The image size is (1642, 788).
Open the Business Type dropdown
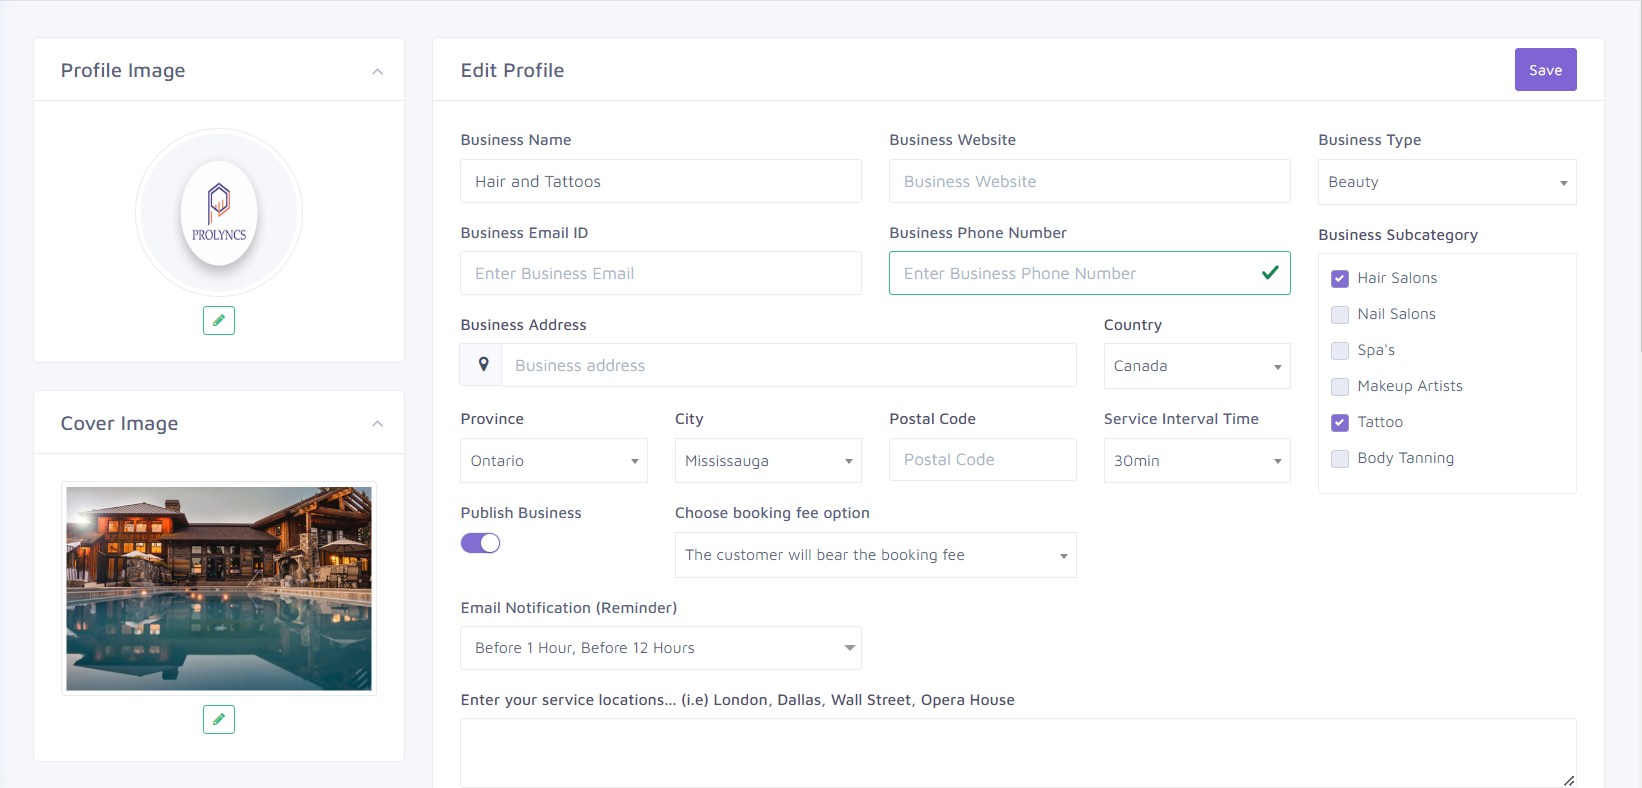tap(1447, 182)
